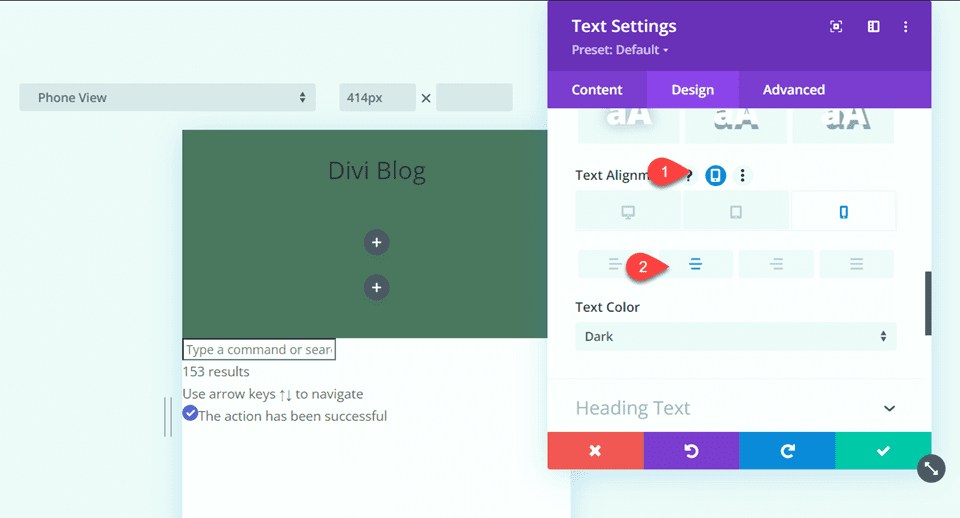Image resolution: width=960 pixels, height=518 pixels.
Task: Select justify text alignment icon
Action: (x=856, y=264)
